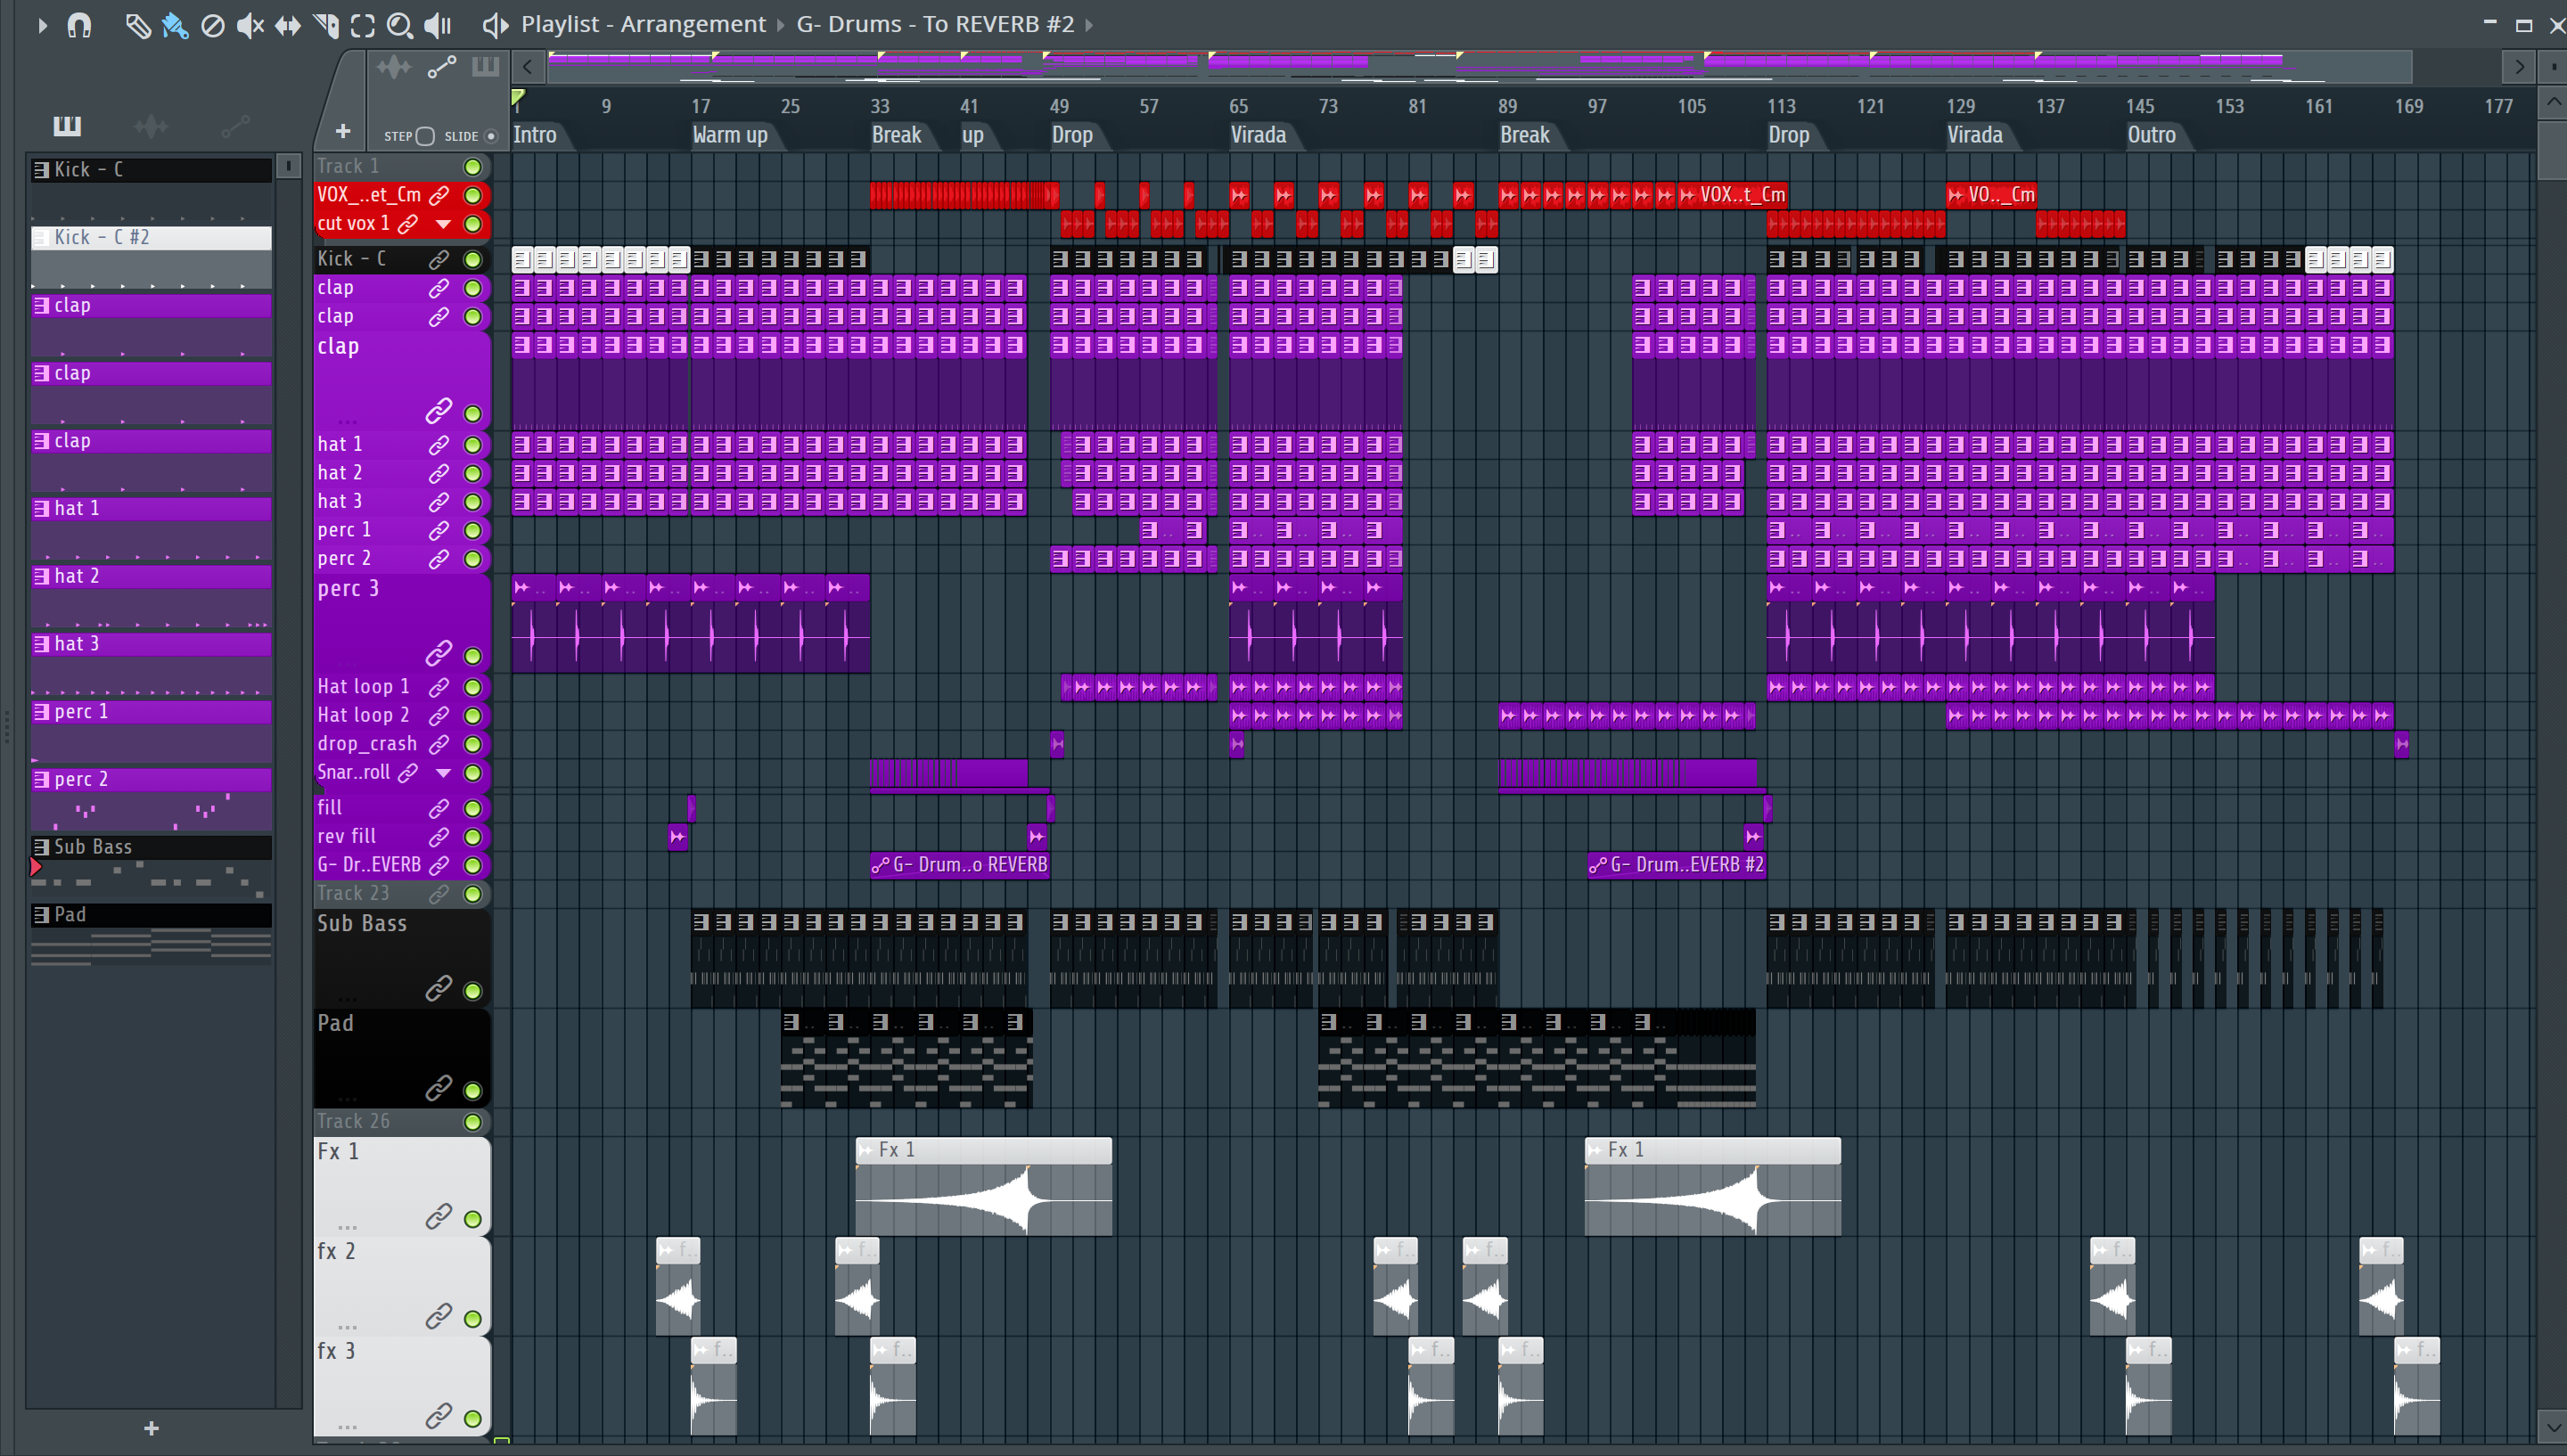The height and width of the screenshot is (1456, 2567).
Task: Focus pattern clips in the playlist header
Action: pos(486,67)
